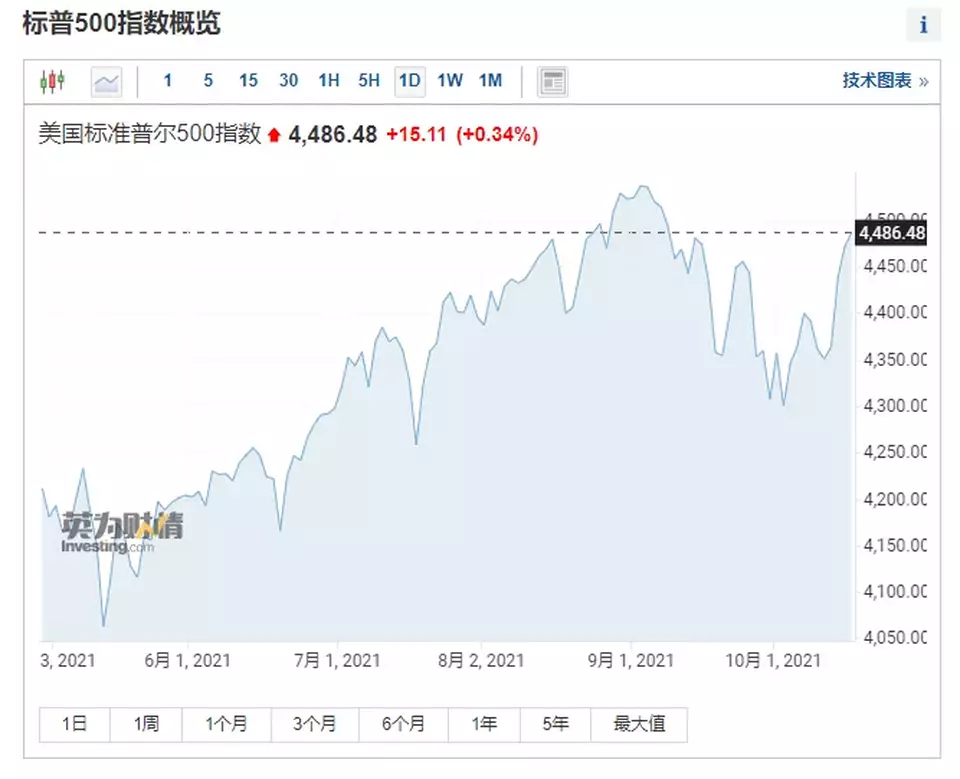Click the 4,486.48 current price marker
The image size is (960, 779).
coord(891,233)
